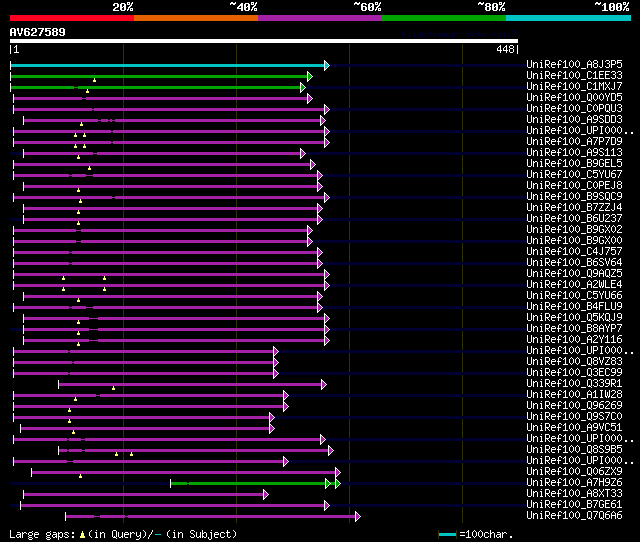Click the green arrowhead ending the UniRef100_C1MXJ7 alignment
Viewport: 640px width, 542px height.
point(303,87)
